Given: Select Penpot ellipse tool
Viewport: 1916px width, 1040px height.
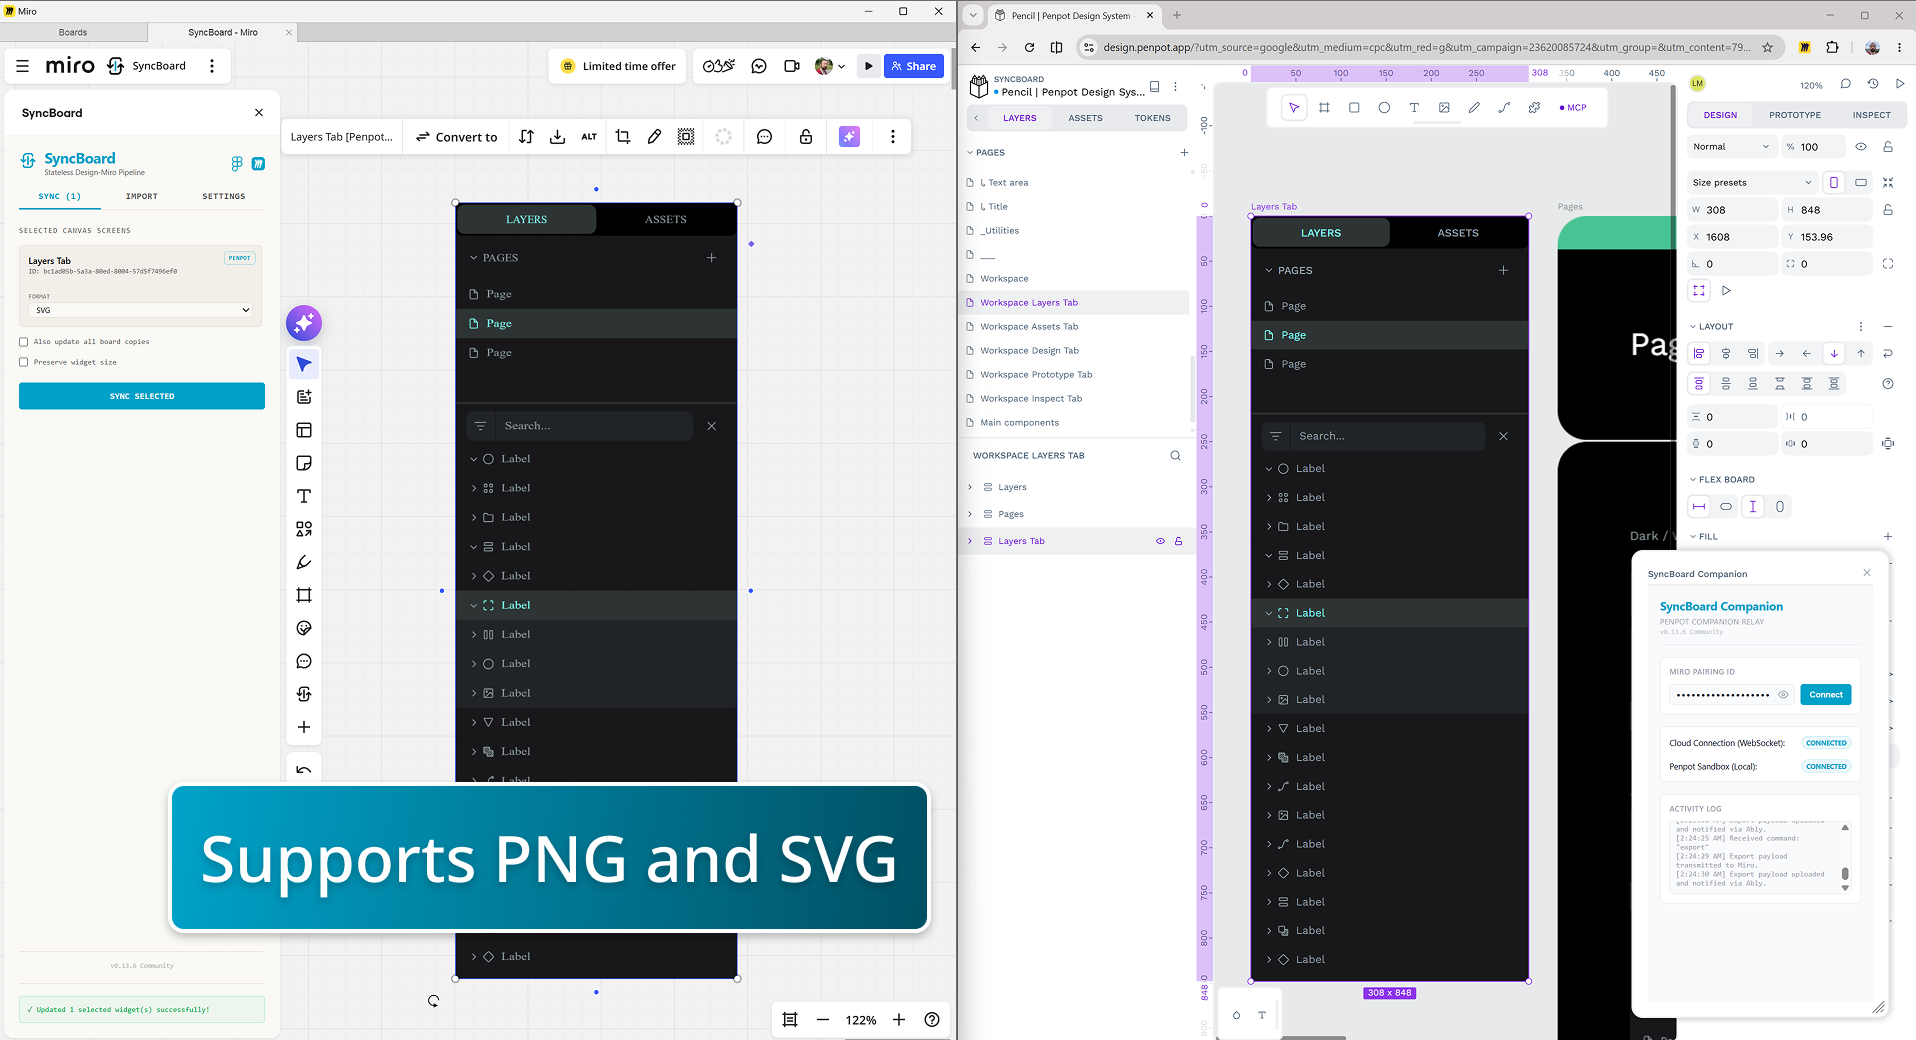Looking at the screenshot, I should pyautogui.click(x=1384, y=108).
